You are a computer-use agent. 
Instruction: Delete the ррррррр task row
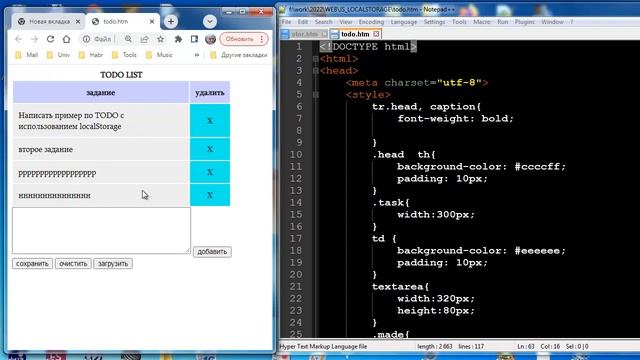[x=210, y=172]
